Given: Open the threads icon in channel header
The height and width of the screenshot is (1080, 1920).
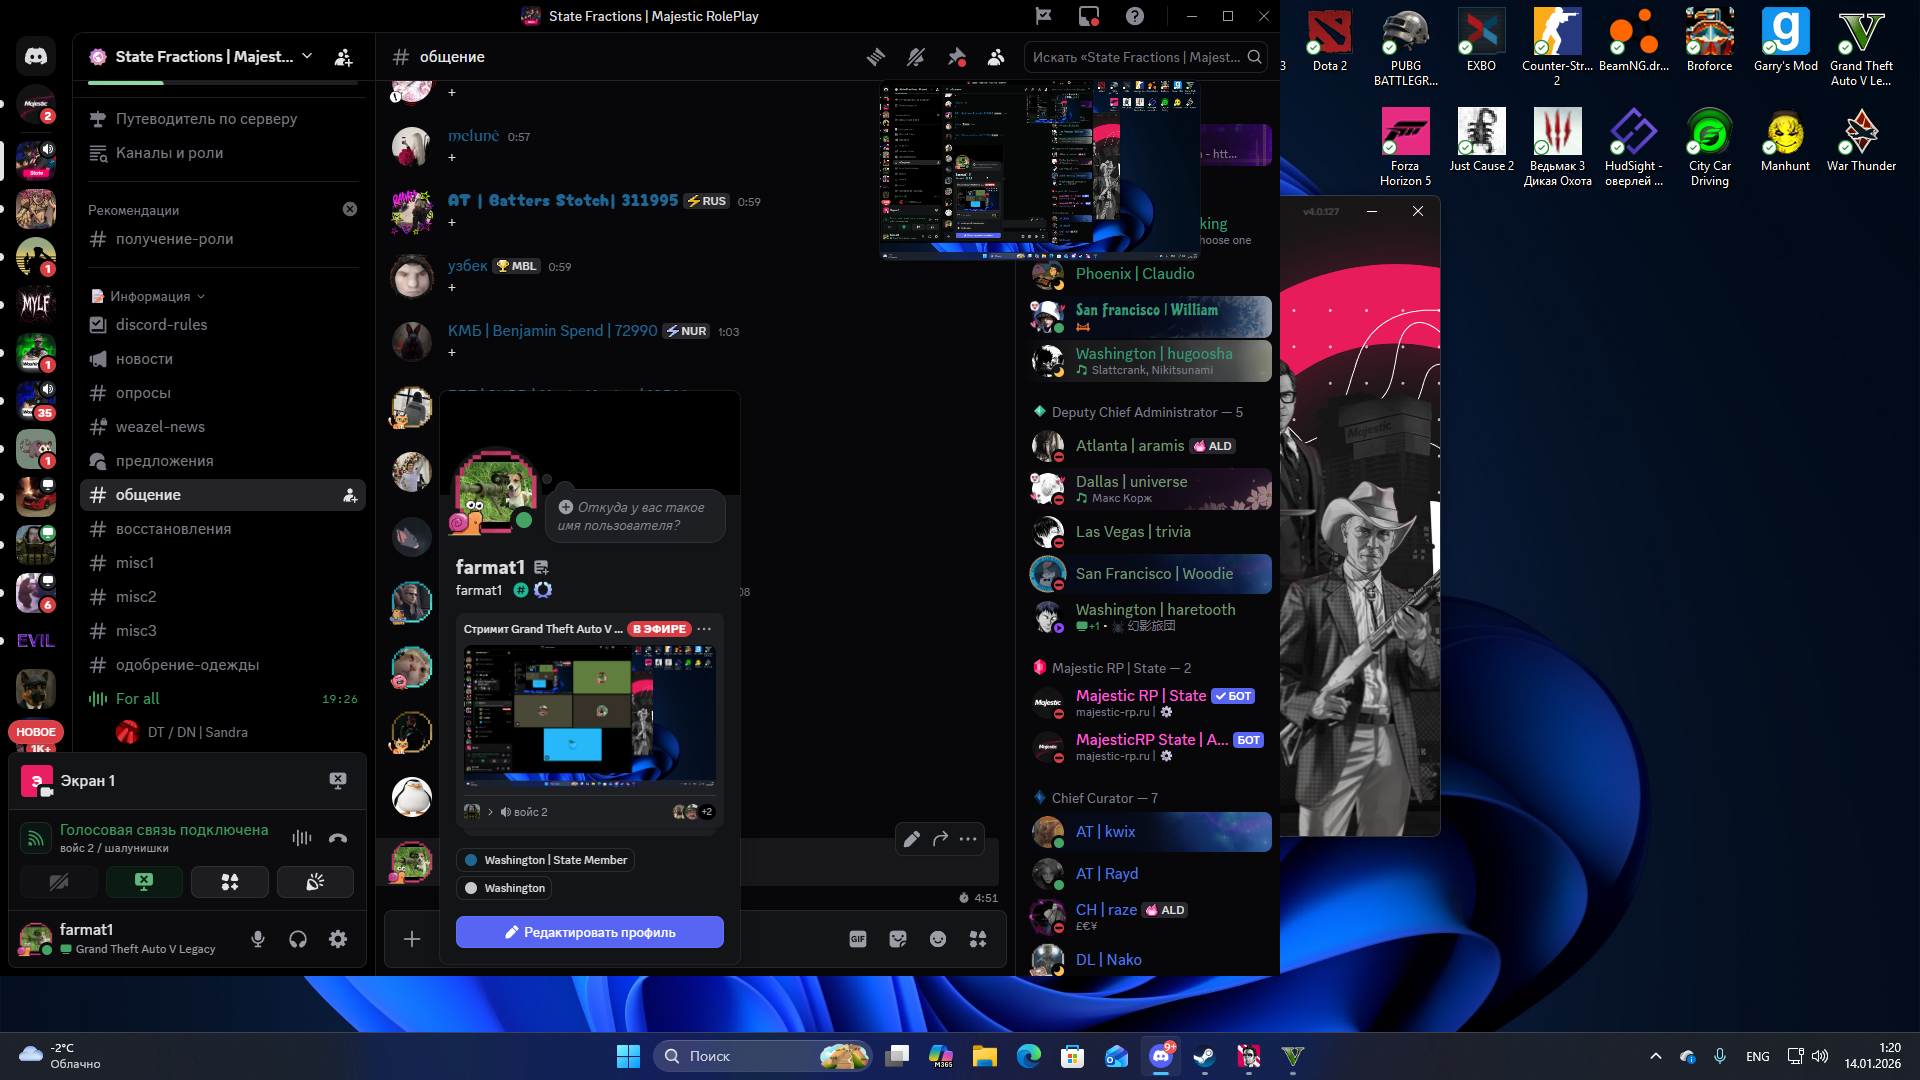Looking at the screenshot, I should [876, 57].
